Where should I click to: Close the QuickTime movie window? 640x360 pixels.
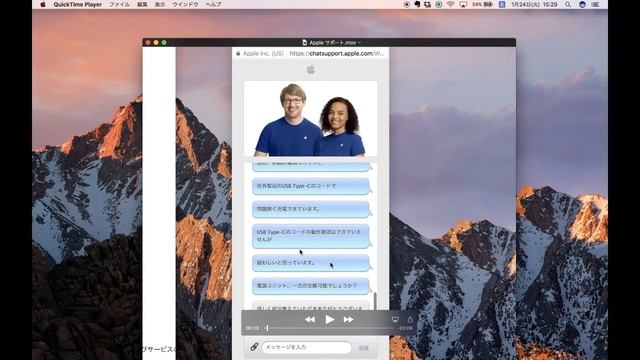(148, 42)
